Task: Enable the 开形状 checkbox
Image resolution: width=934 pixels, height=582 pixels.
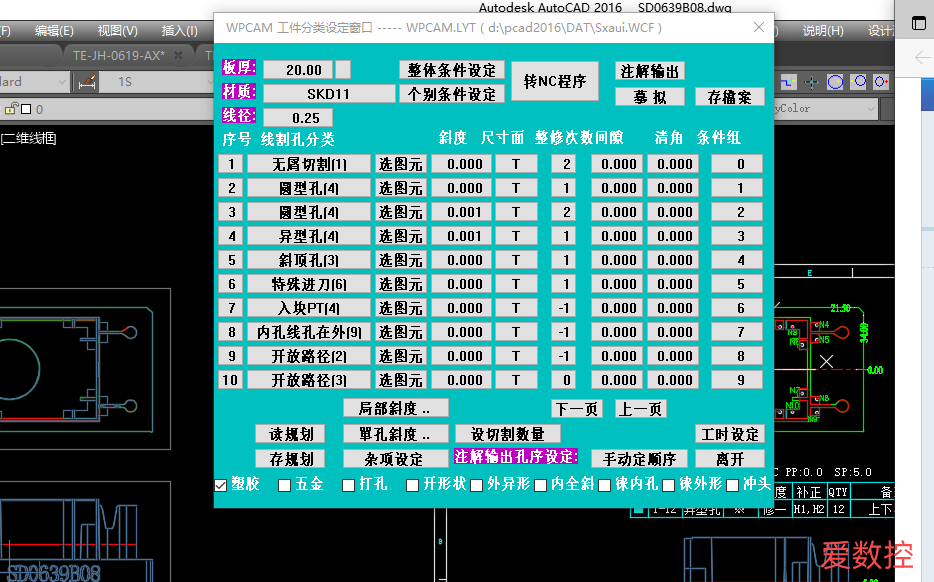Action: click(x=412, y=485)
